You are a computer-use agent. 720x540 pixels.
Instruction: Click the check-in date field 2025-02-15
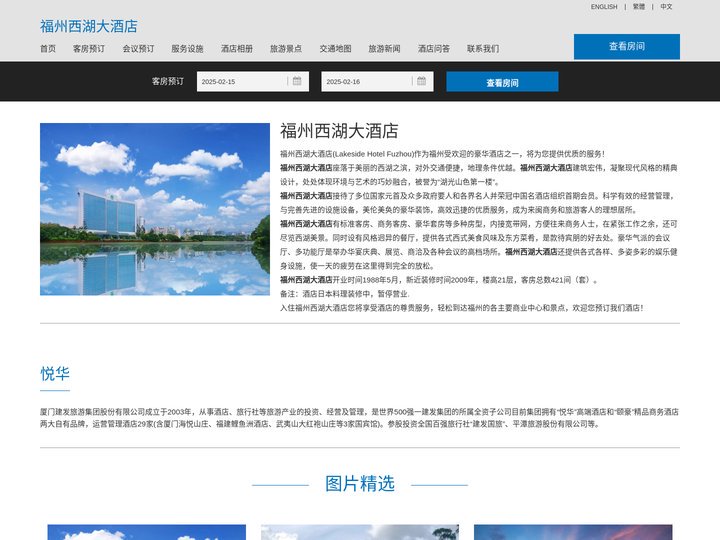(253, 81)
